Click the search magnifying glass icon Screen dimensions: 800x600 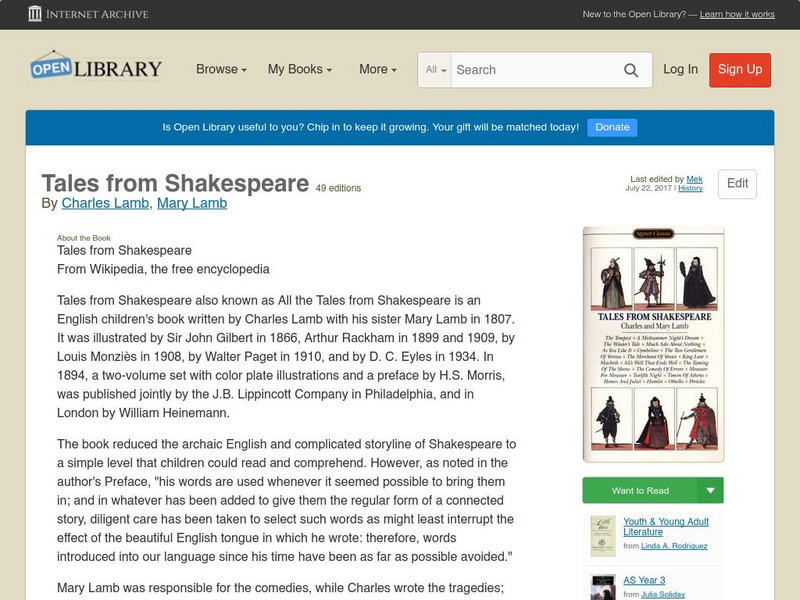(631, 70)
